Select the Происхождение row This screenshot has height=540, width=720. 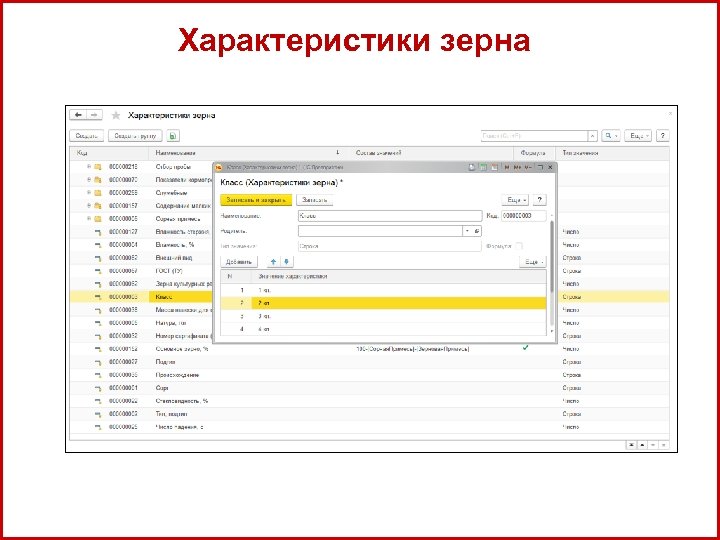pos(369,375)
